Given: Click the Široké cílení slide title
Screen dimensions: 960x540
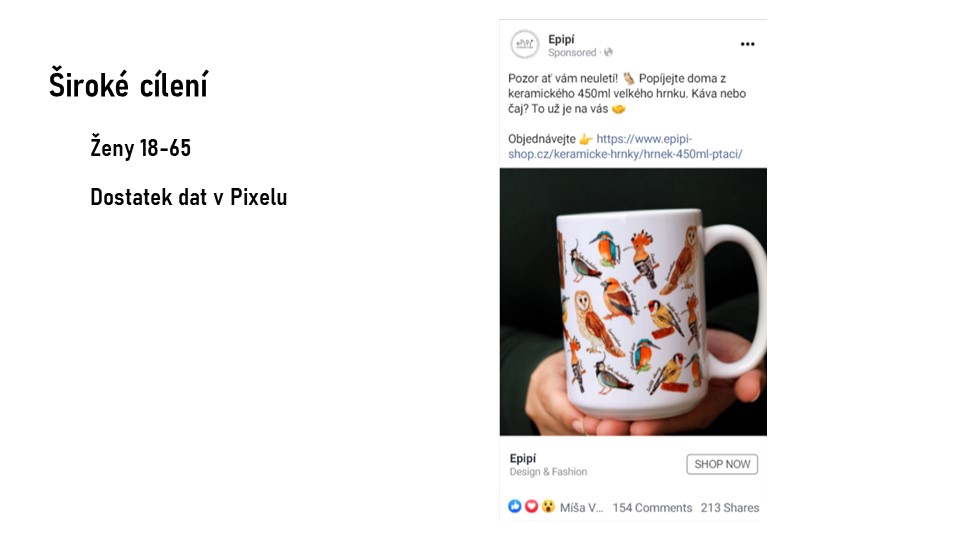Looking at the screenshot, I should pos(129,84).
